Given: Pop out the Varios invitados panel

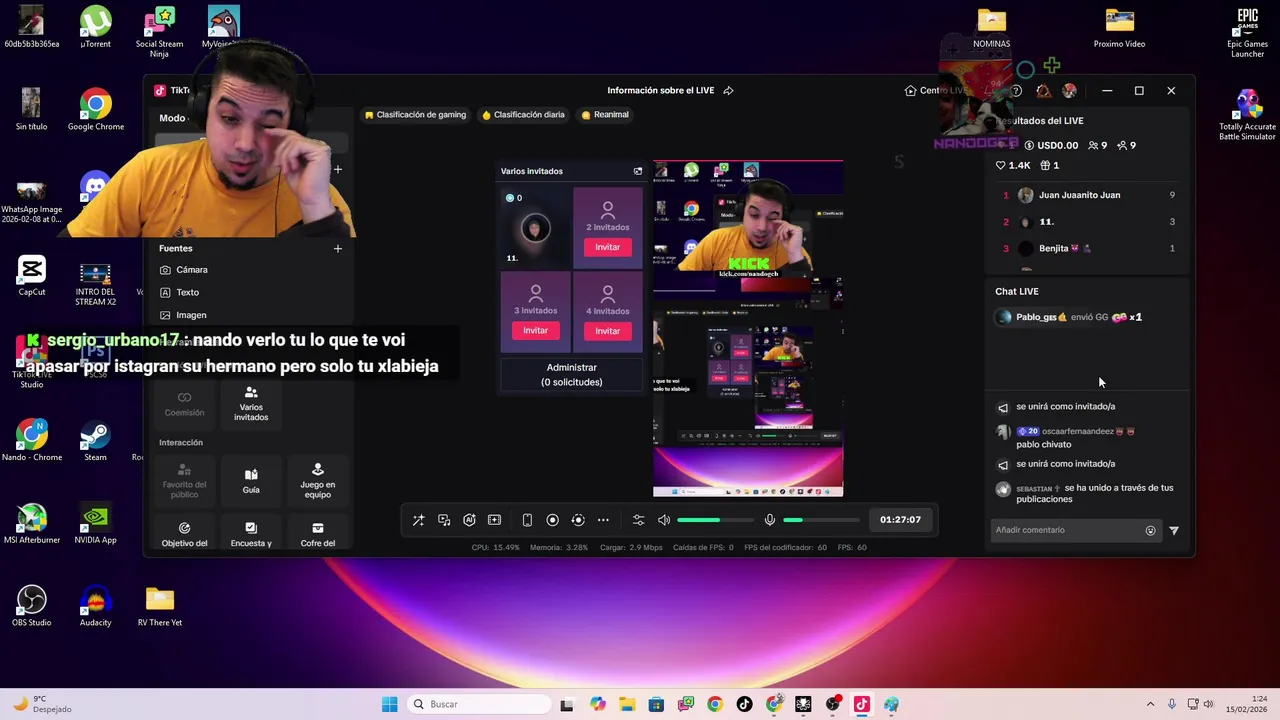Looking at the screenshot, I should point(638,171).
